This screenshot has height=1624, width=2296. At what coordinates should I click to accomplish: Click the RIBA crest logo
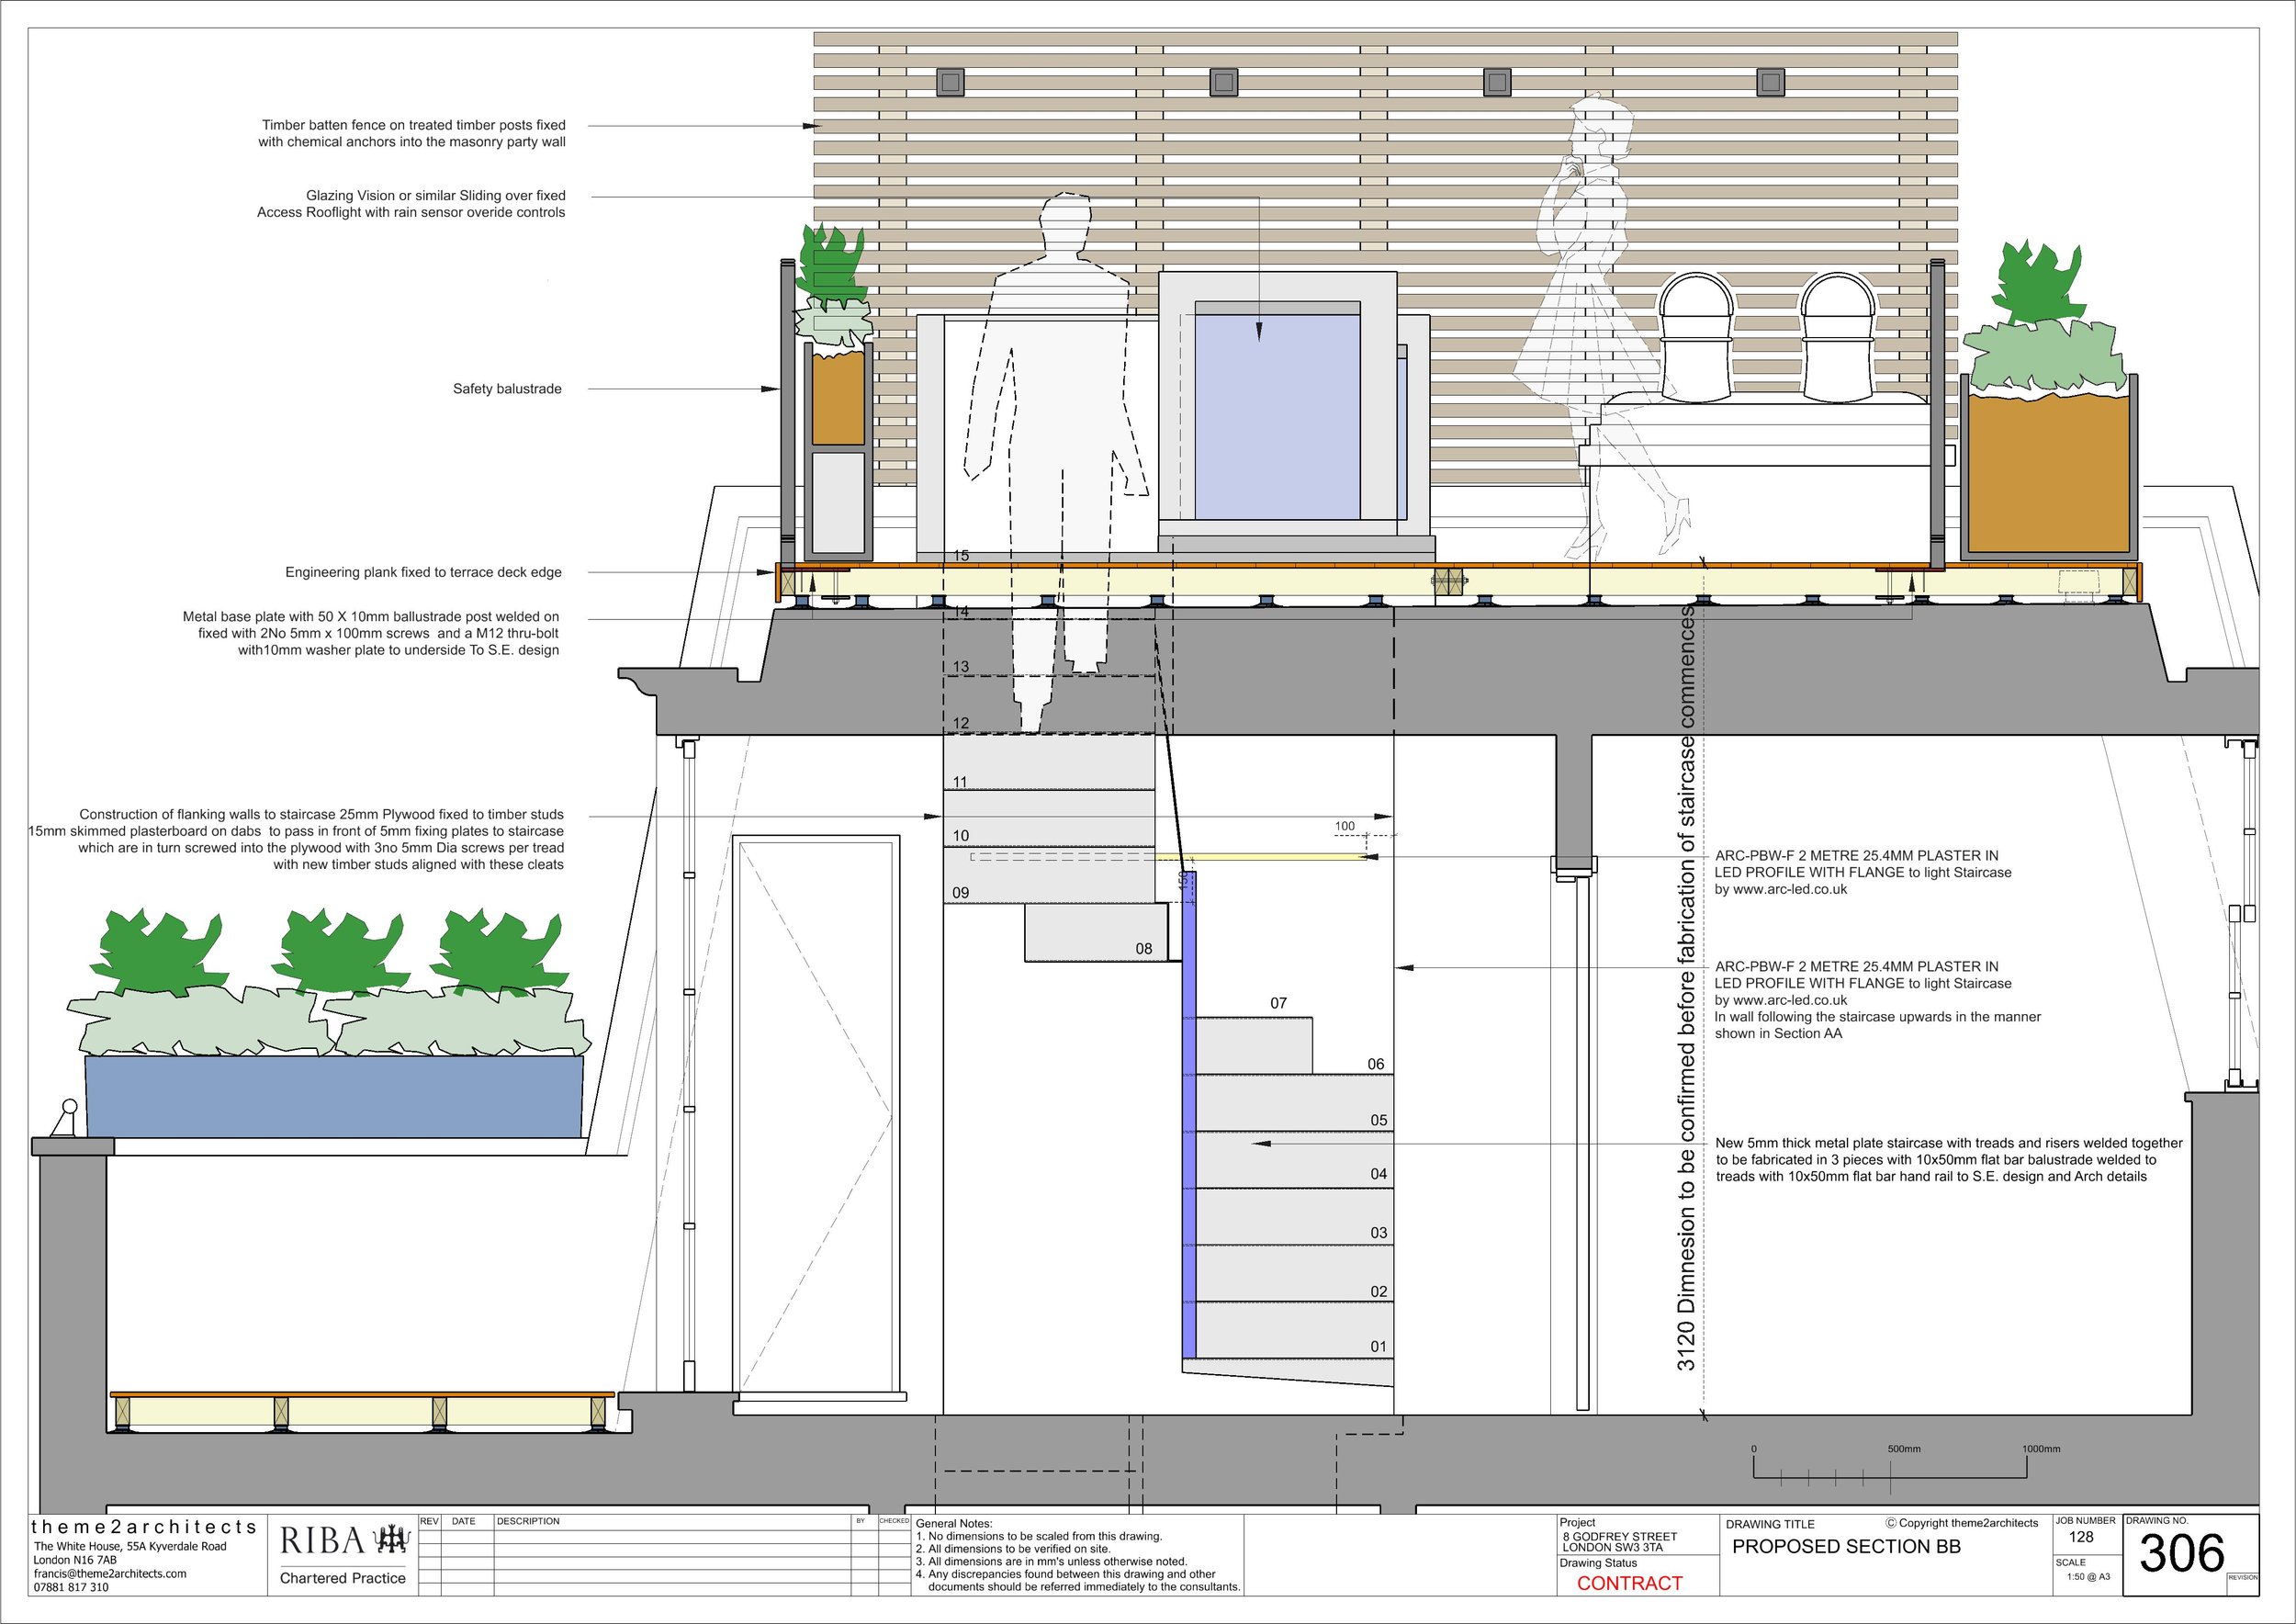[x=391, y=1540]
